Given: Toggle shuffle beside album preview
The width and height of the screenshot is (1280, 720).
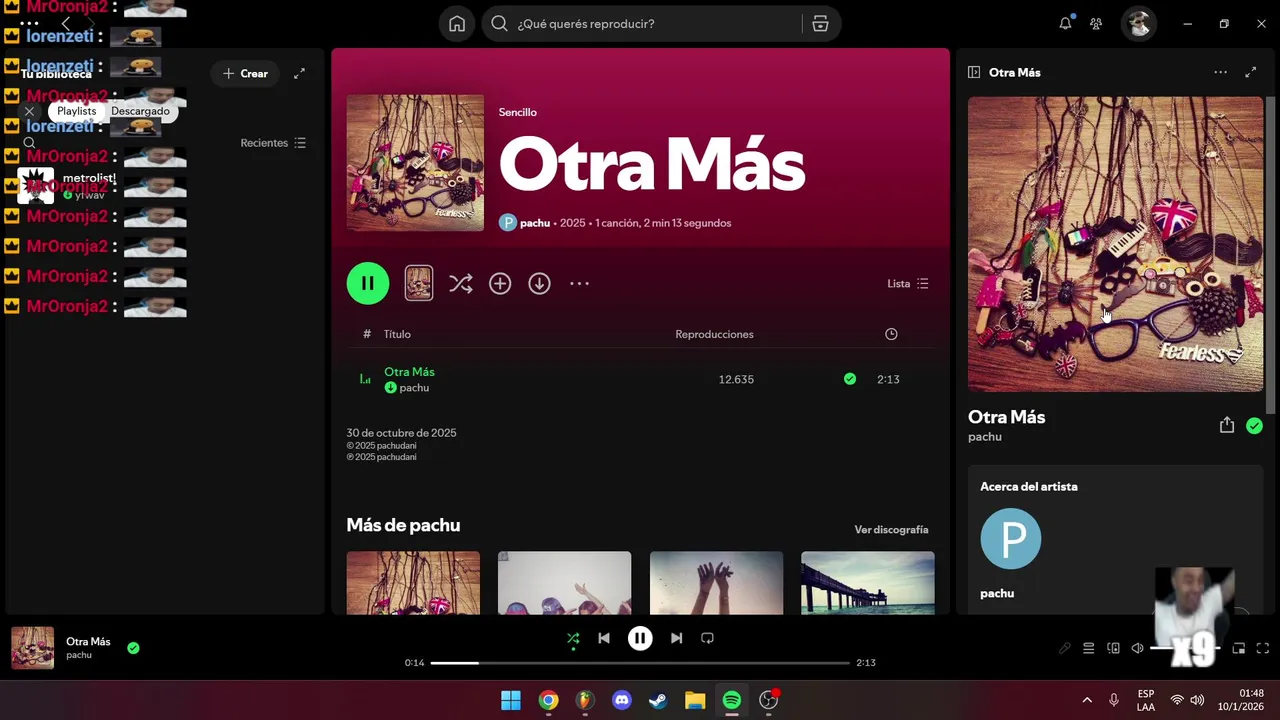Looking at the screenshot, I should [x=460, y=284].
